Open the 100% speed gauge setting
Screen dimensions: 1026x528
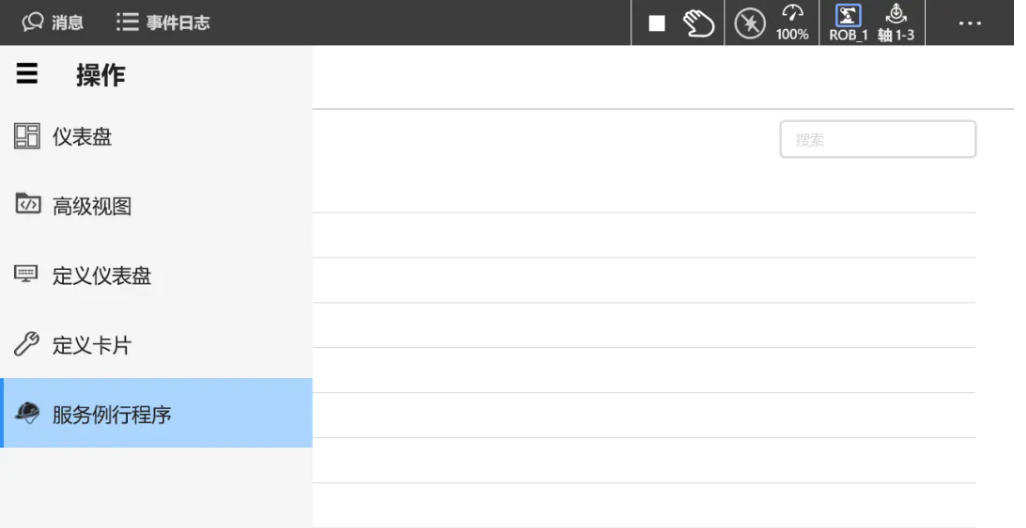tap(792, 22)
